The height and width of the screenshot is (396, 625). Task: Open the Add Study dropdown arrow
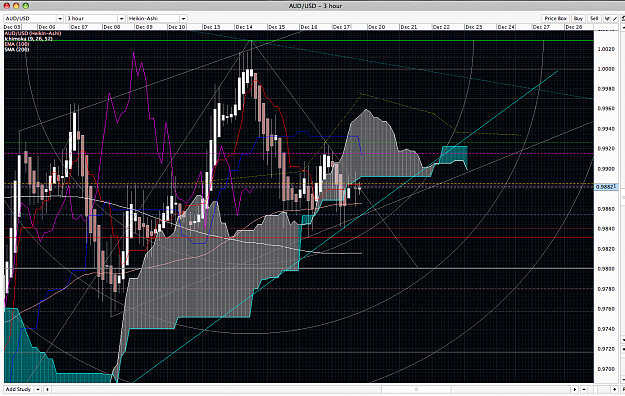[38, 389]
